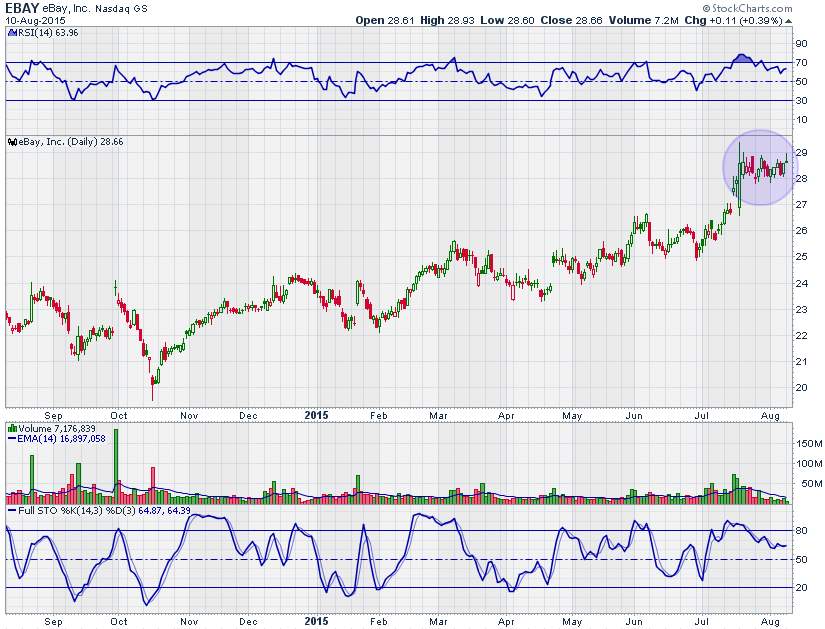Select the Oct label on the time axis

tap(119, 415)
